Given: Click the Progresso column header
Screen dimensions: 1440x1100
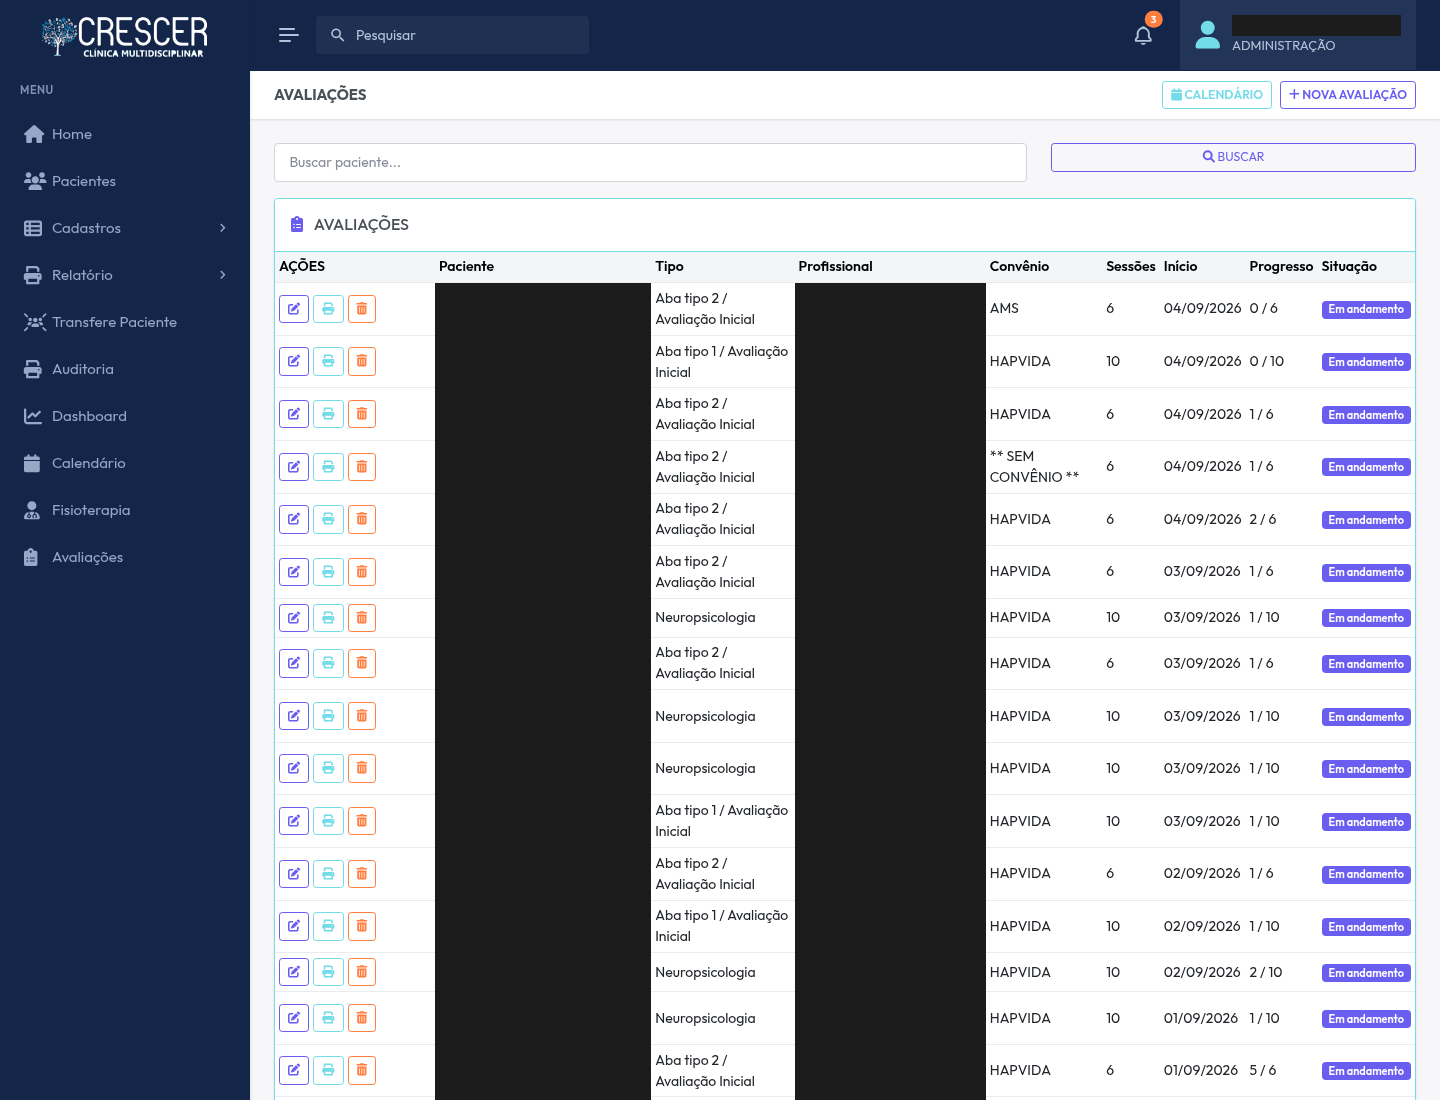Looking at the screenshot, I should click(1281, 266).
